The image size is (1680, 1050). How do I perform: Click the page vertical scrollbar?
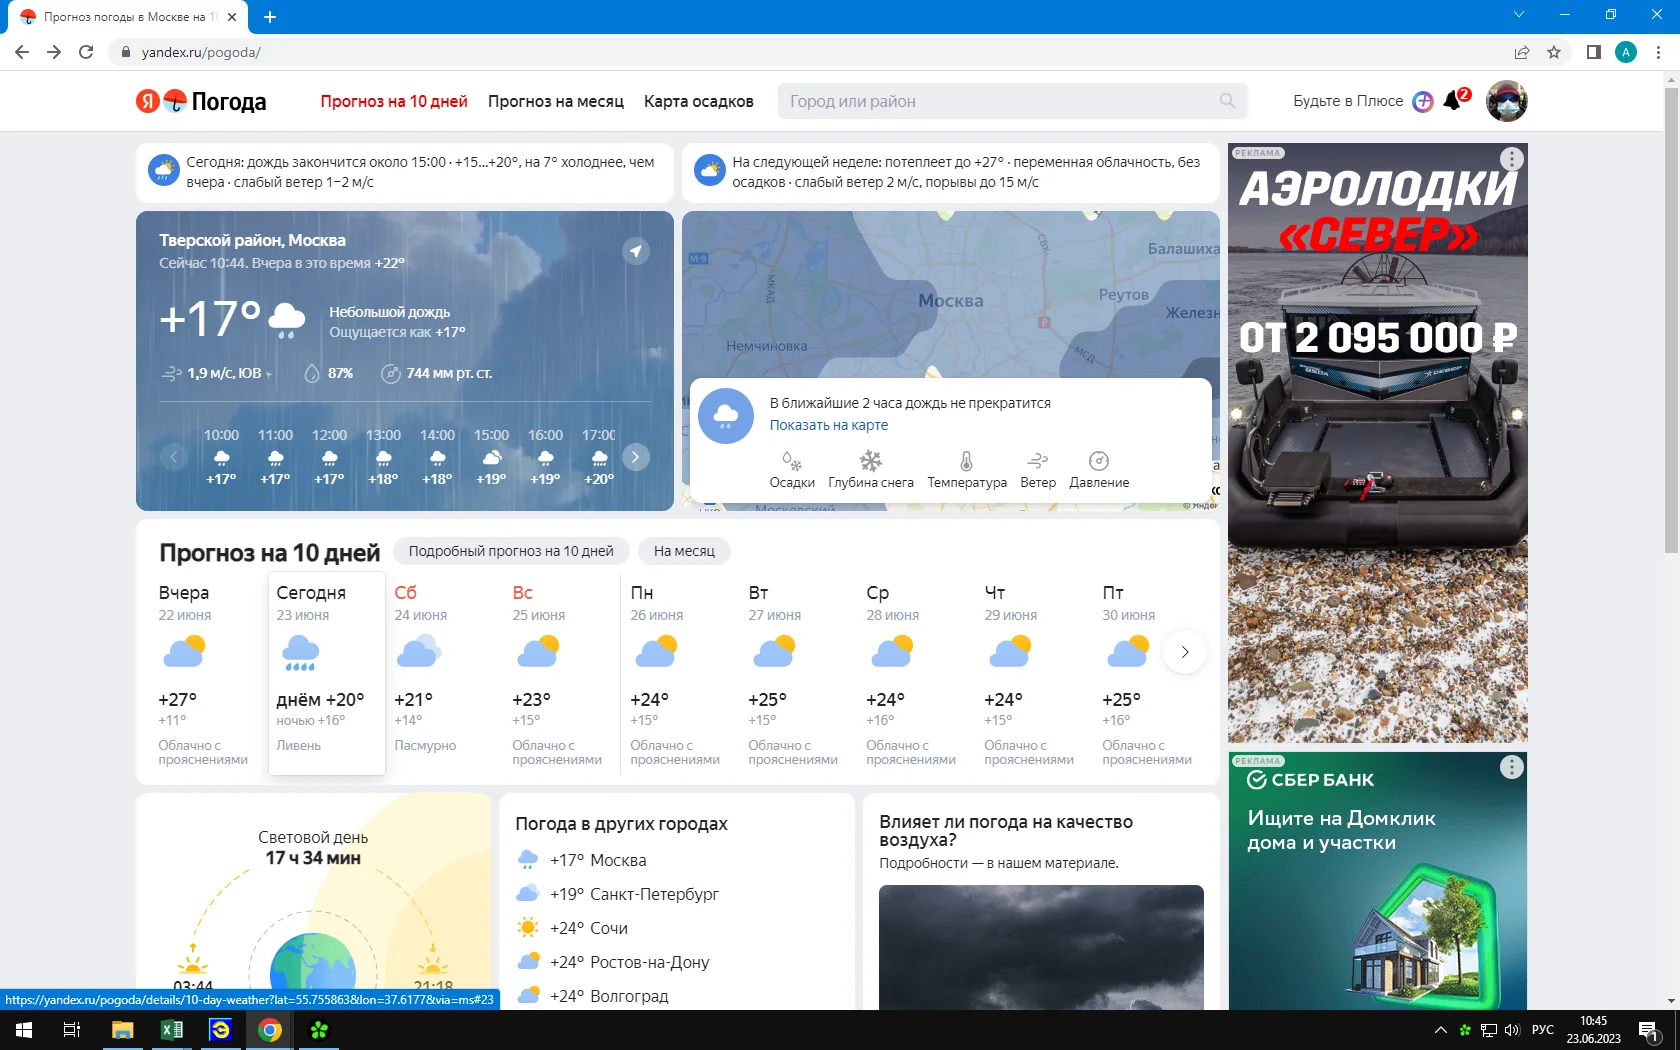1671,320
